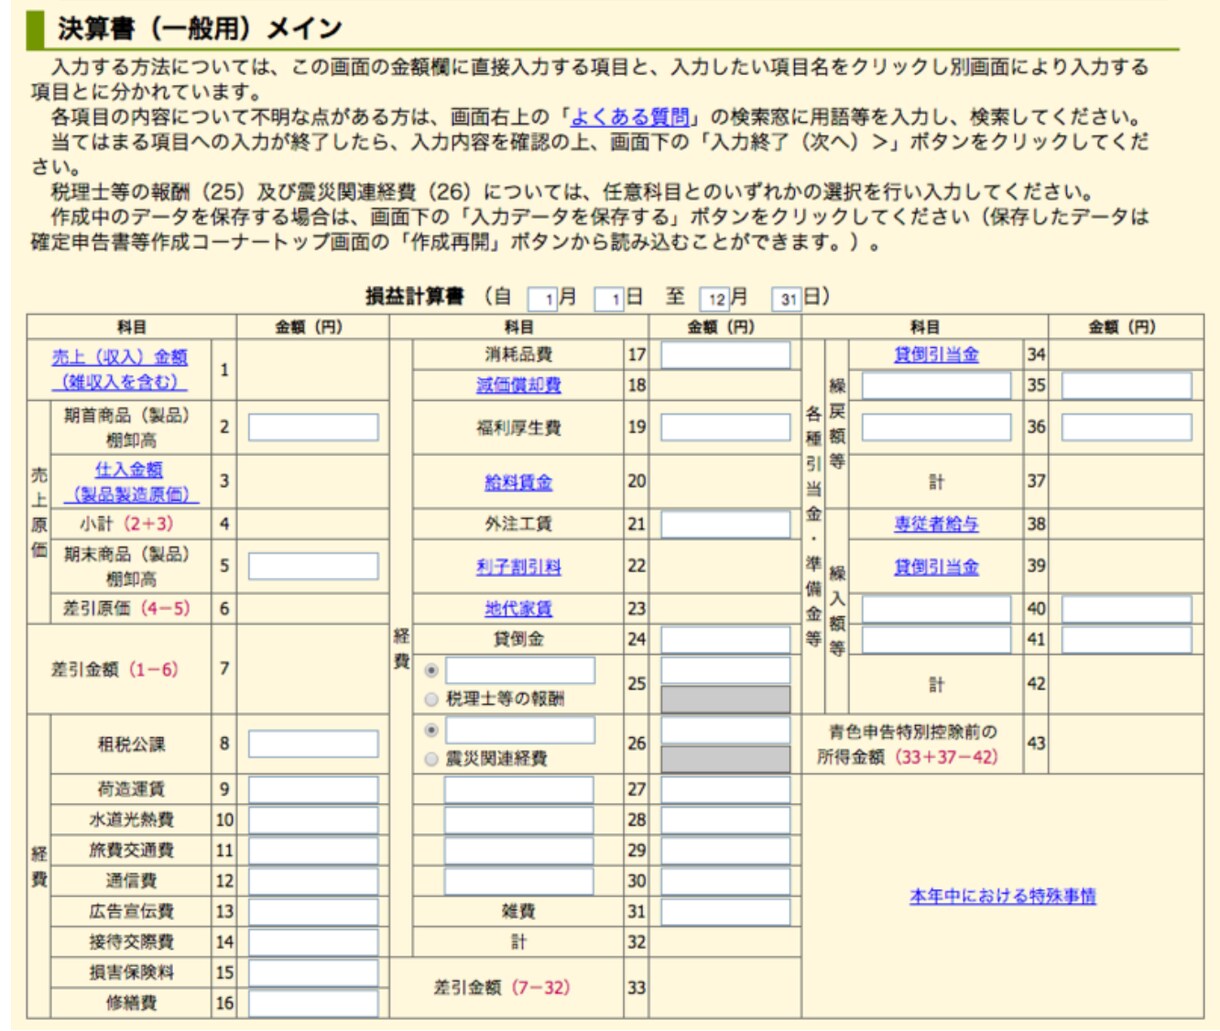Click the 租税公課 amount field
Screen dimensions: 1220x1031
[313, 743]
